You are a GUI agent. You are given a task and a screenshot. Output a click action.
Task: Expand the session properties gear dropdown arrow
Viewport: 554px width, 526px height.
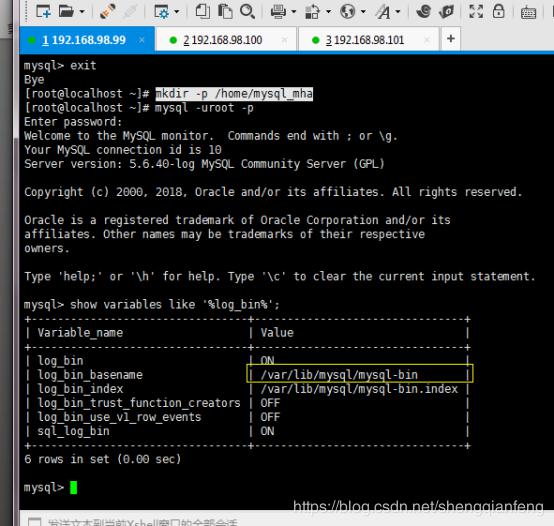177,12
